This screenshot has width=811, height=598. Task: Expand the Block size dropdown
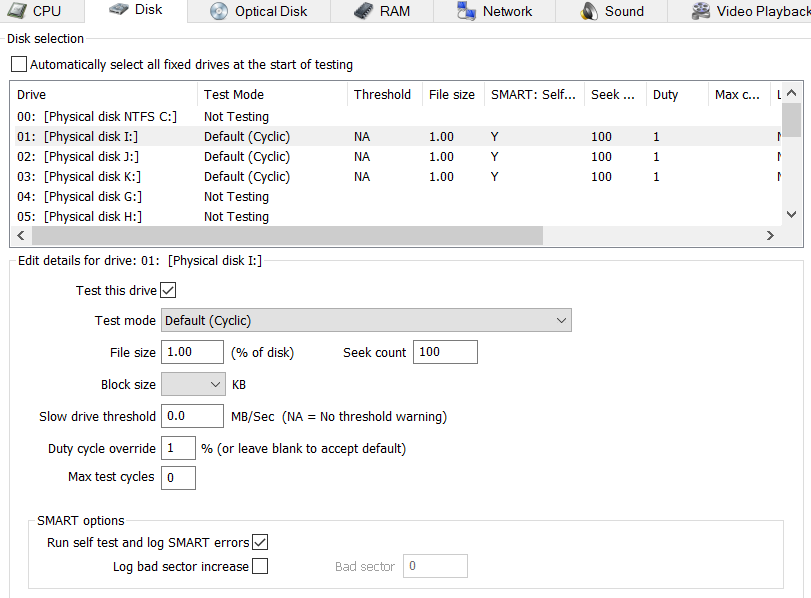pyautogui.click(x=193, y=384)
